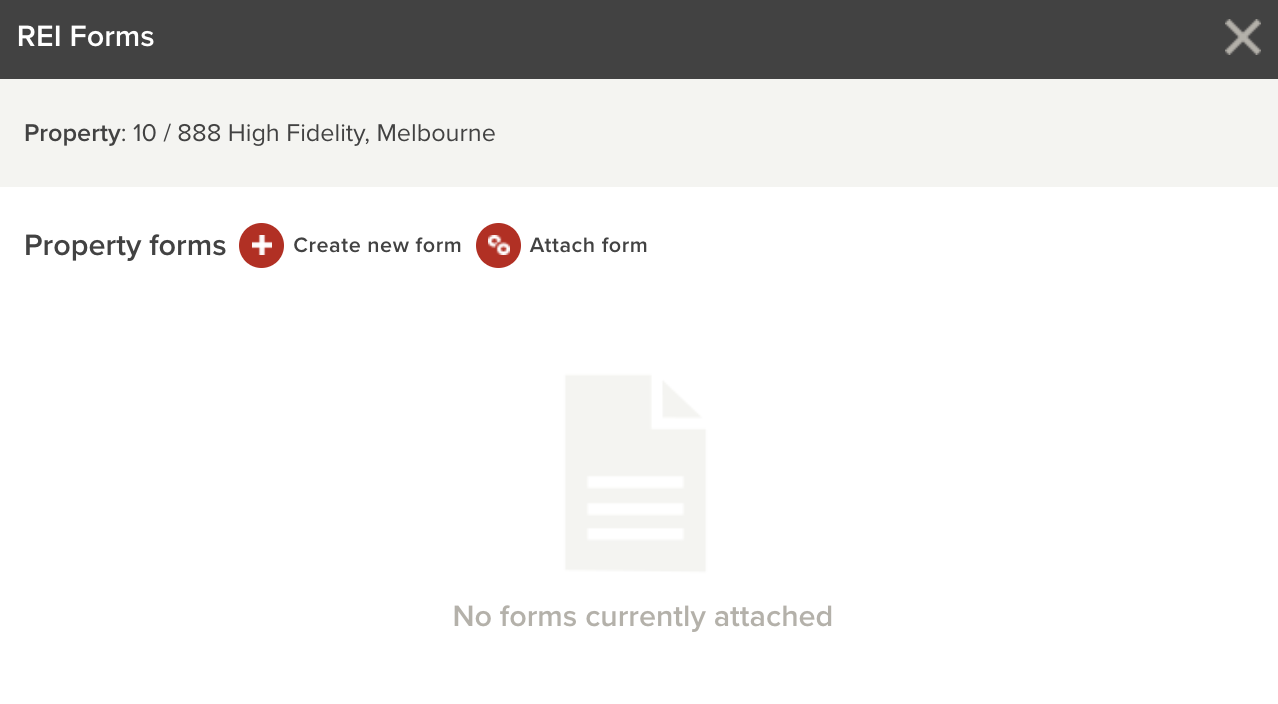Choose the Attach form text link
1278x704 pixels.
point(588,245)
